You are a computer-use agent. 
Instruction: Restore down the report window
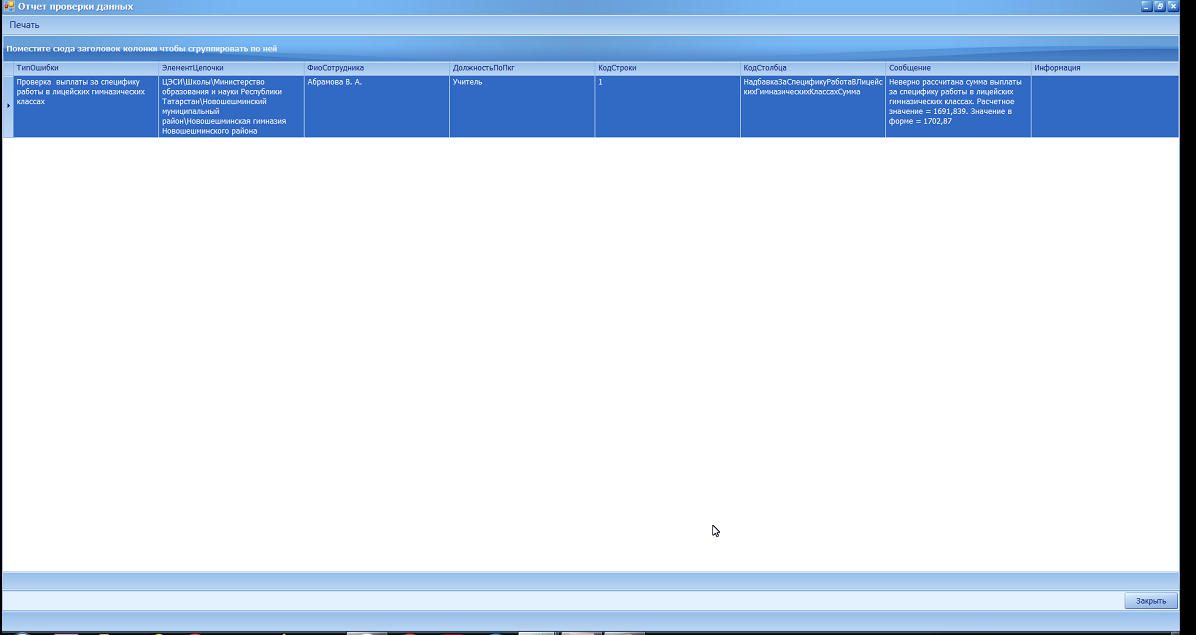[x=1160, y=6]
